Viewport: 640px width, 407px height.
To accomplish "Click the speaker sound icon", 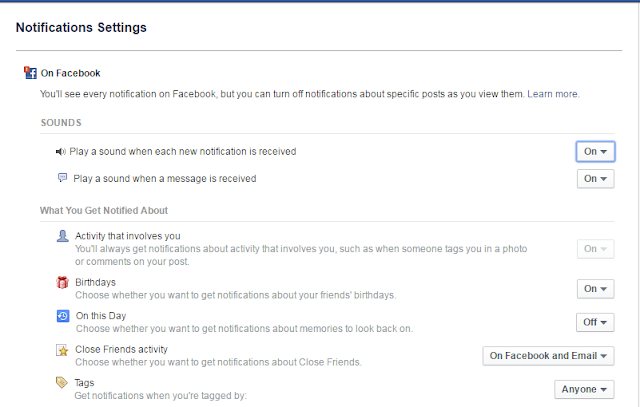I will click(x=62, y=151).
